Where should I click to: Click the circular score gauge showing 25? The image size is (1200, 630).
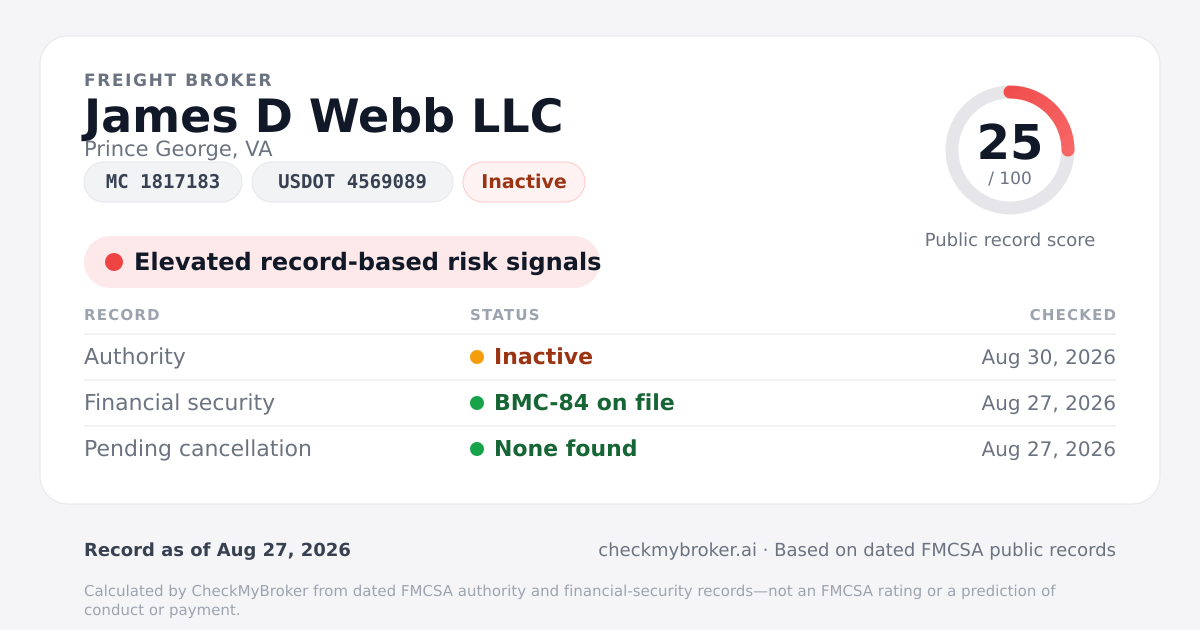(1010, 150)
